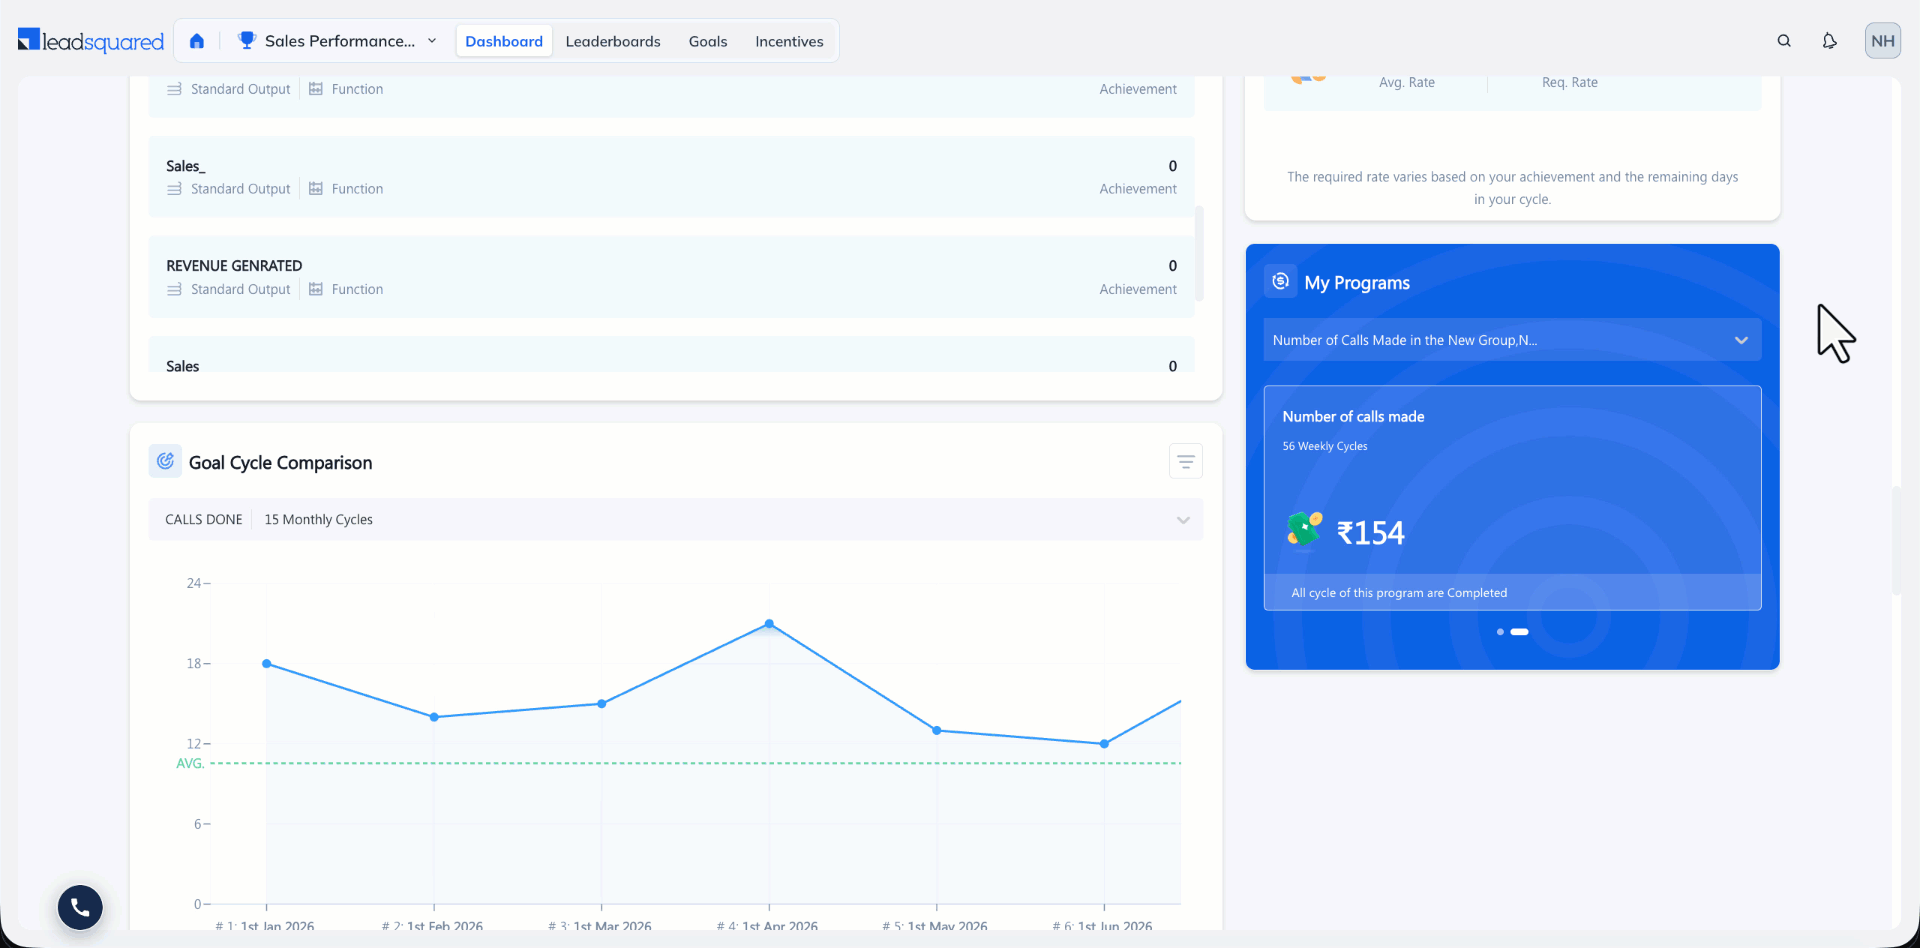The width and height of the screenshot is (1920, 948).
Task: Open the search magnifier icon
Action: tap(1784, 41)
